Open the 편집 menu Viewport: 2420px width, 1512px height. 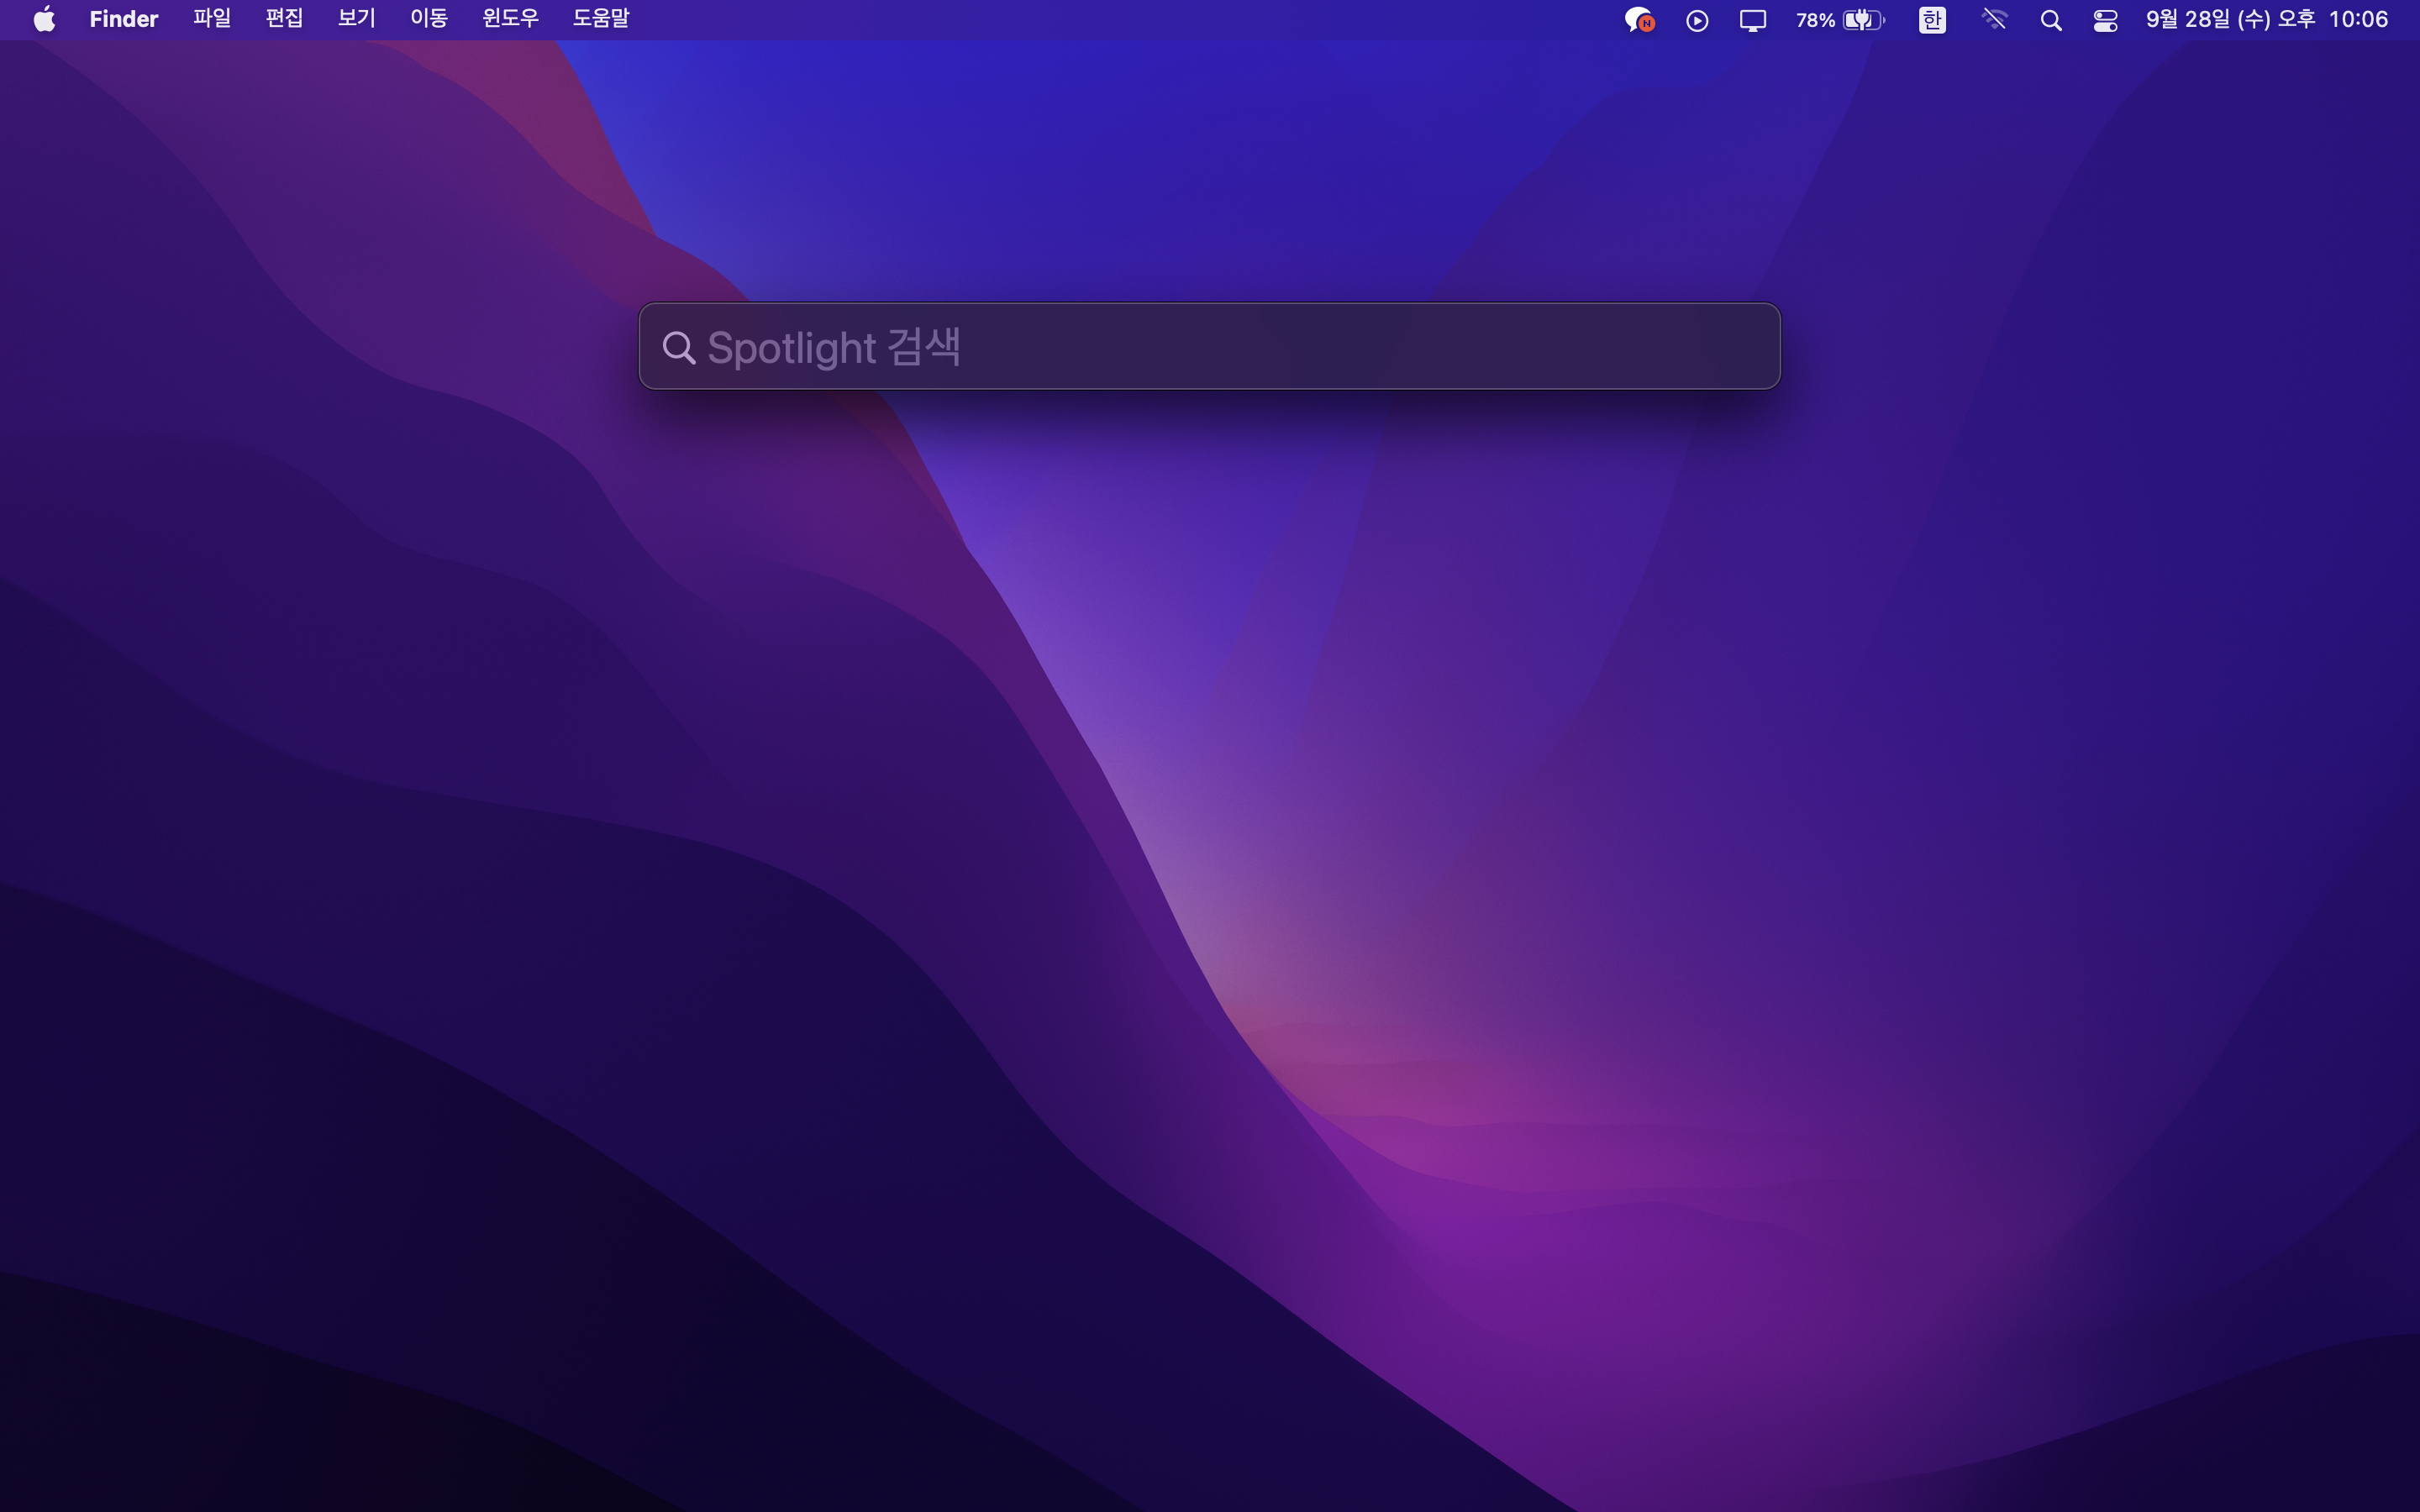coord(284,19)
